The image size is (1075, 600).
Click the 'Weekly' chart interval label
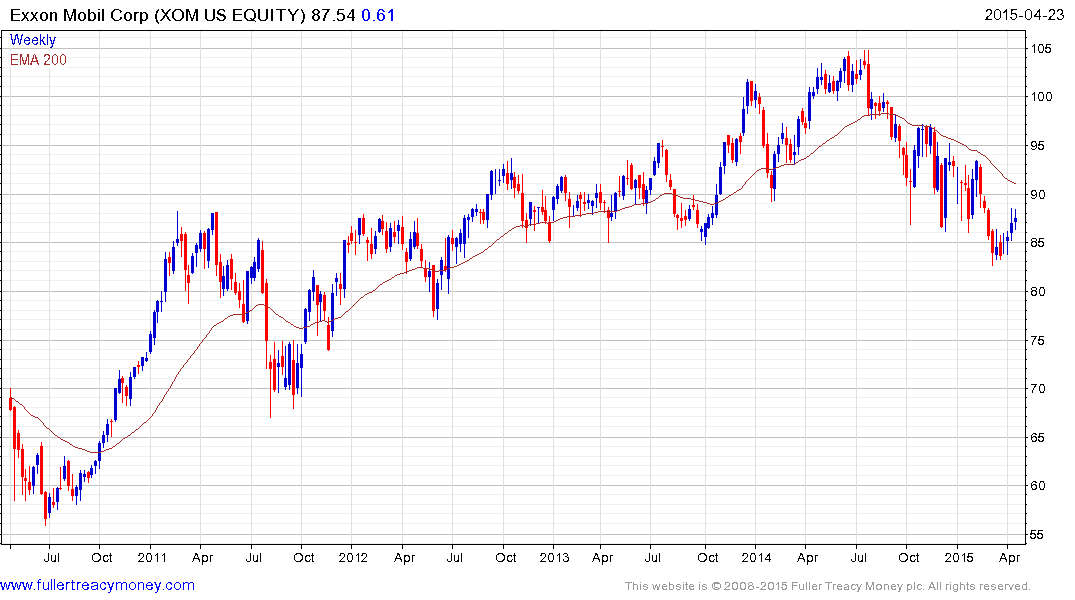33,40
